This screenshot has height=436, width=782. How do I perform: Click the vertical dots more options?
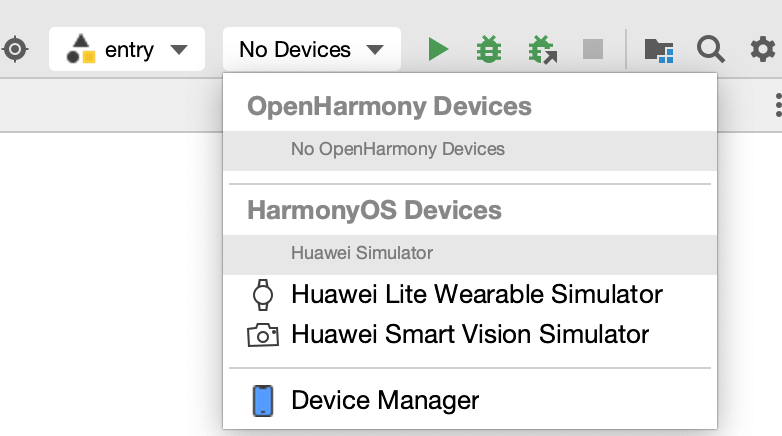coord(778,105)
